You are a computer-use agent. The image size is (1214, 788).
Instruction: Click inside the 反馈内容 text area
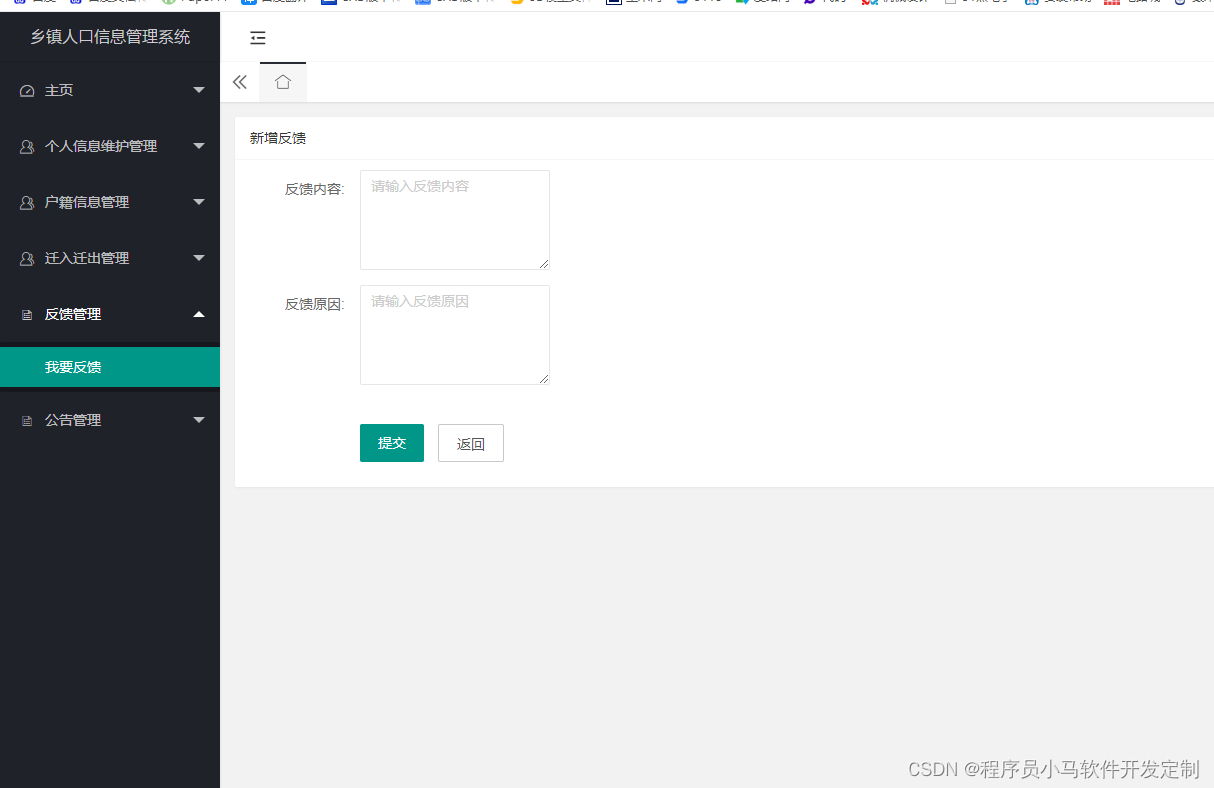[x=454, y=219]
